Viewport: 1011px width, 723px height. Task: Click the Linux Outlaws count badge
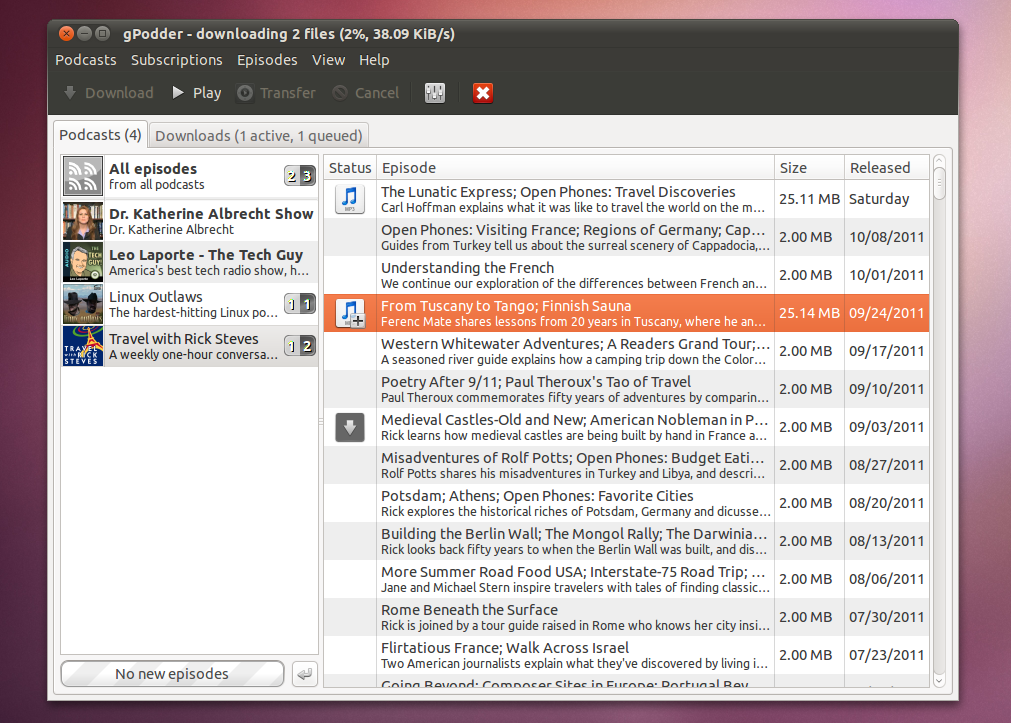300,304
